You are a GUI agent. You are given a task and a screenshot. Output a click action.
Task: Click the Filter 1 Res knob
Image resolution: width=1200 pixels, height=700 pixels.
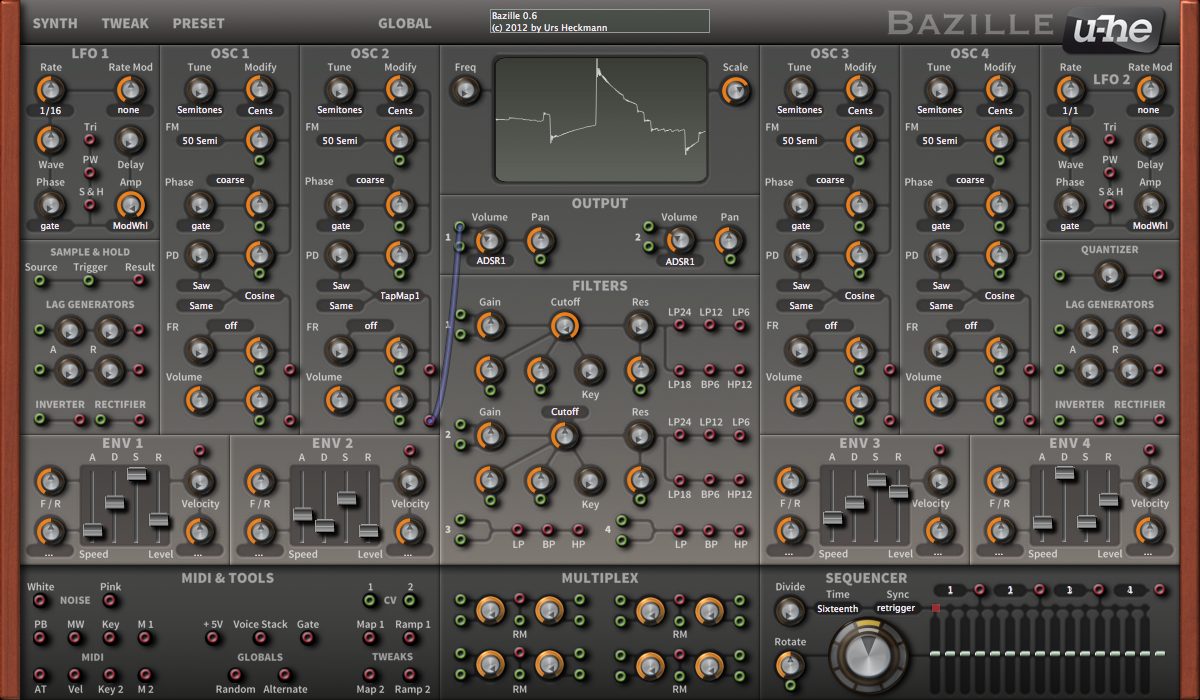point(639,324)
